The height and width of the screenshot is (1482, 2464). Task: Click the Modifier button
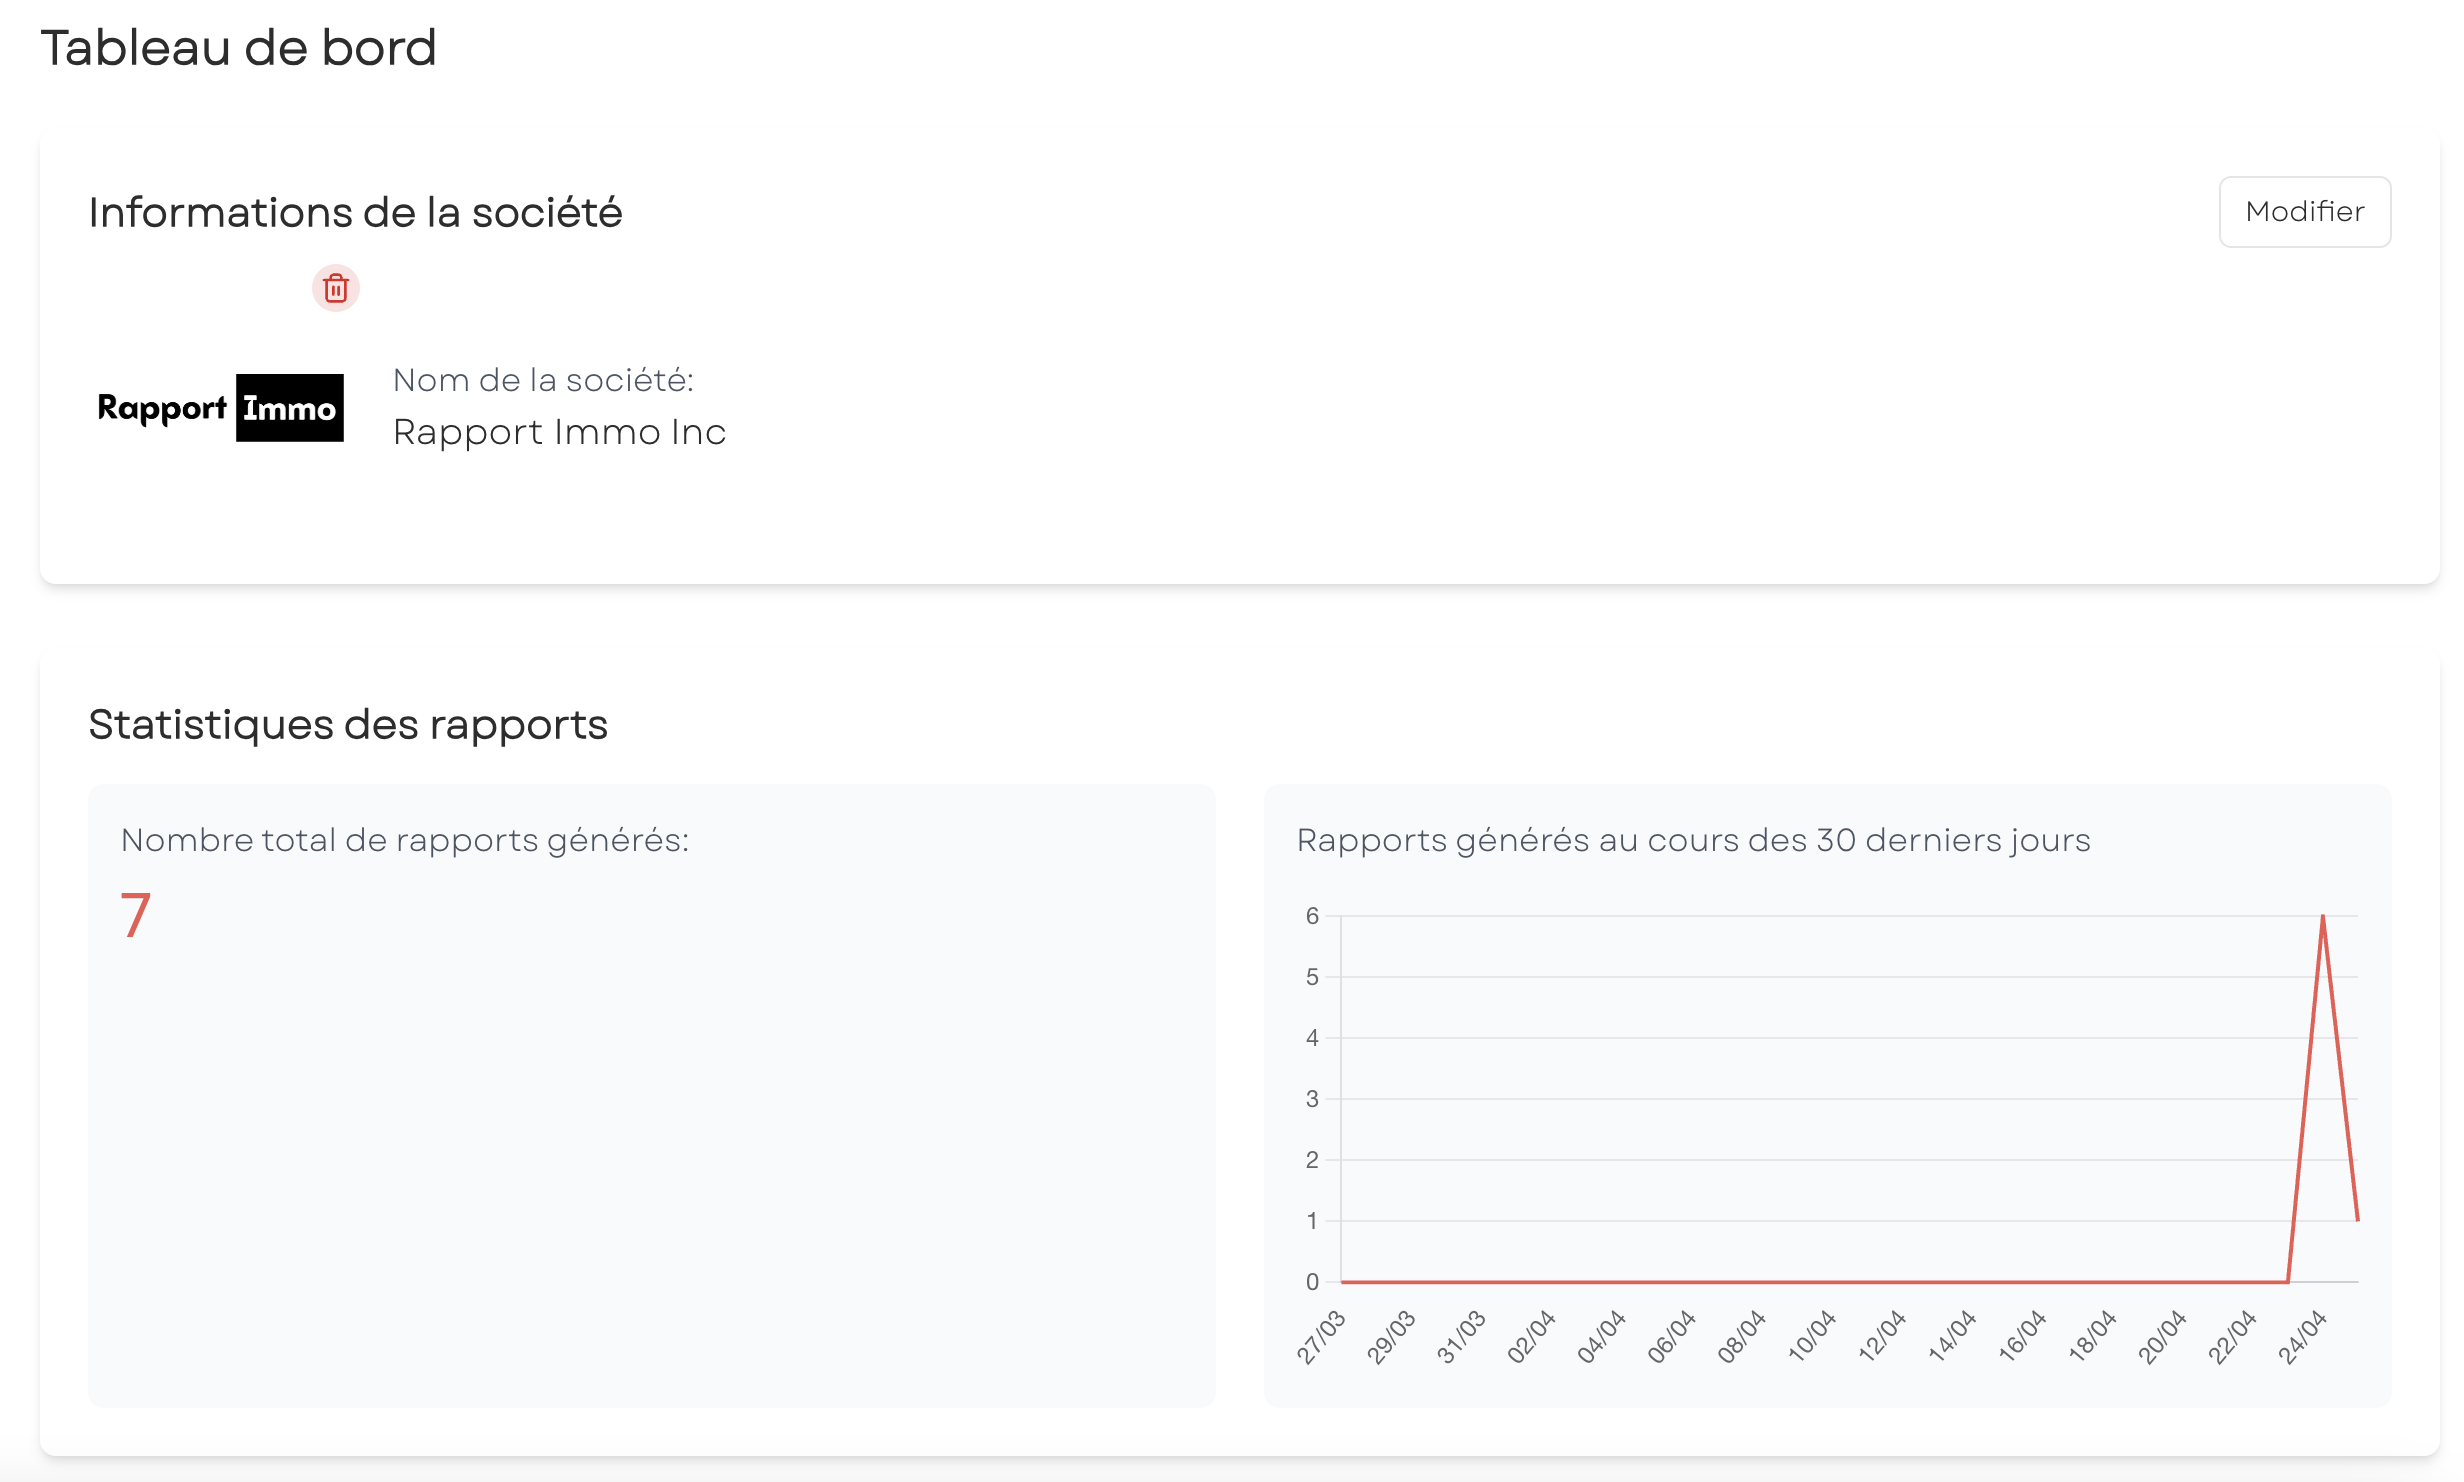click(2304, 212)
